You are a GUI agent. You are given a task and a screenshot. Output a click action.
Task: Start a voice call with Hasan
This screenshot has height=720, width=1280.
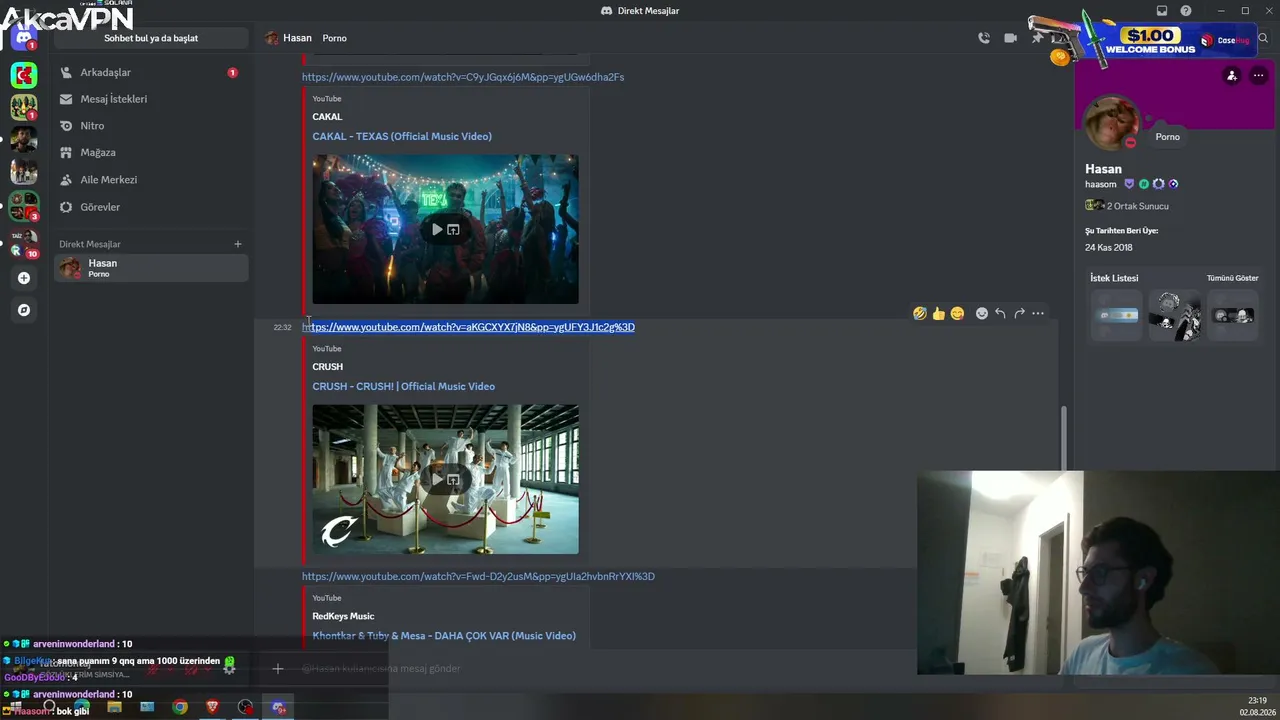tap(984, 38)
